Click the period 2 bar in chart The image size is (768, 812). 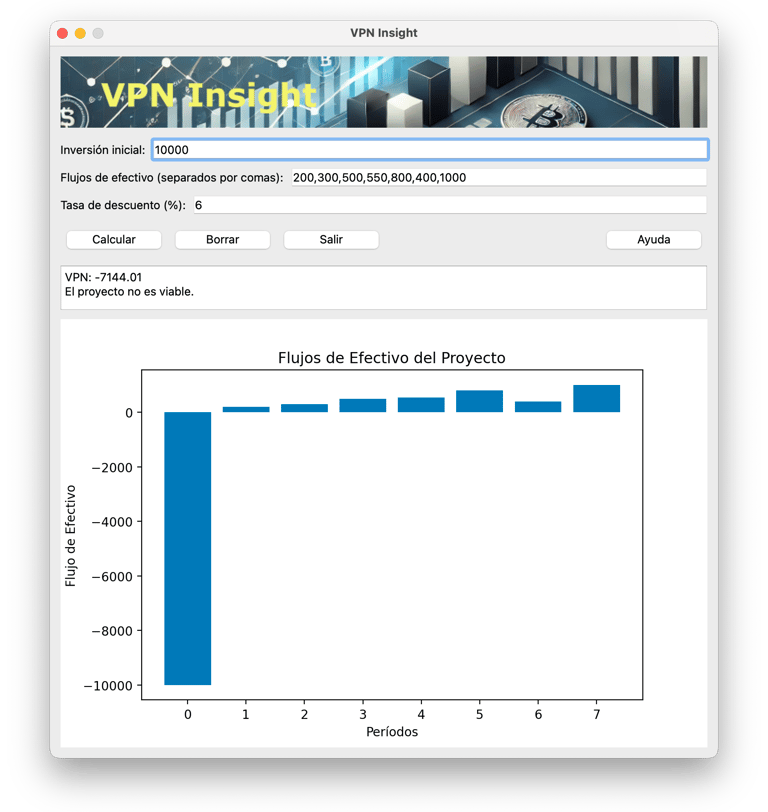pyautogui.click(x=305, y=408)
